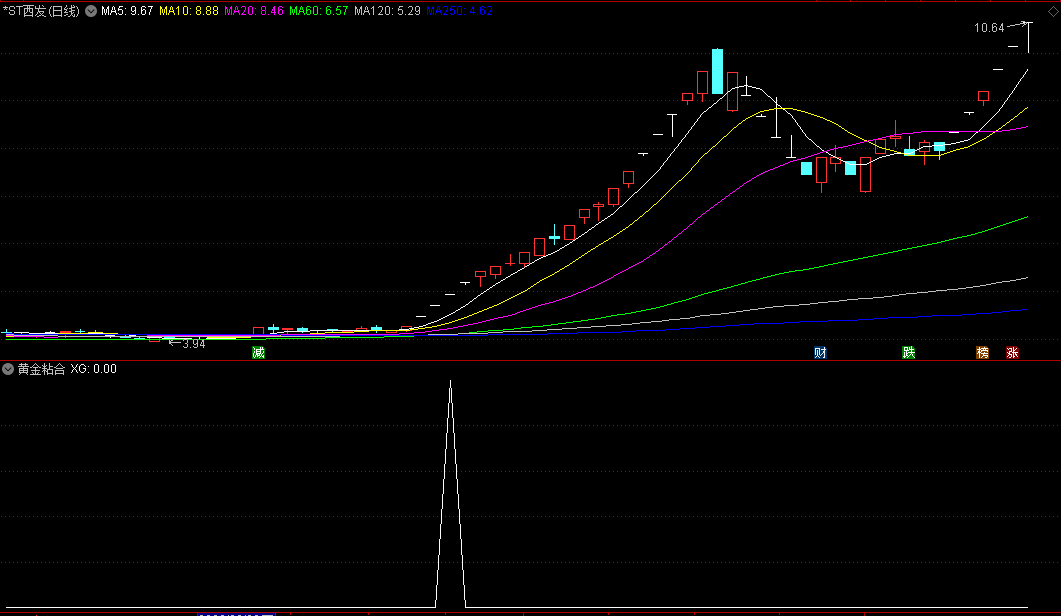Screen dimensions: 1061x616
Task: Click the last candlestick at the 10.64 high
Action: click(1029, 37)
